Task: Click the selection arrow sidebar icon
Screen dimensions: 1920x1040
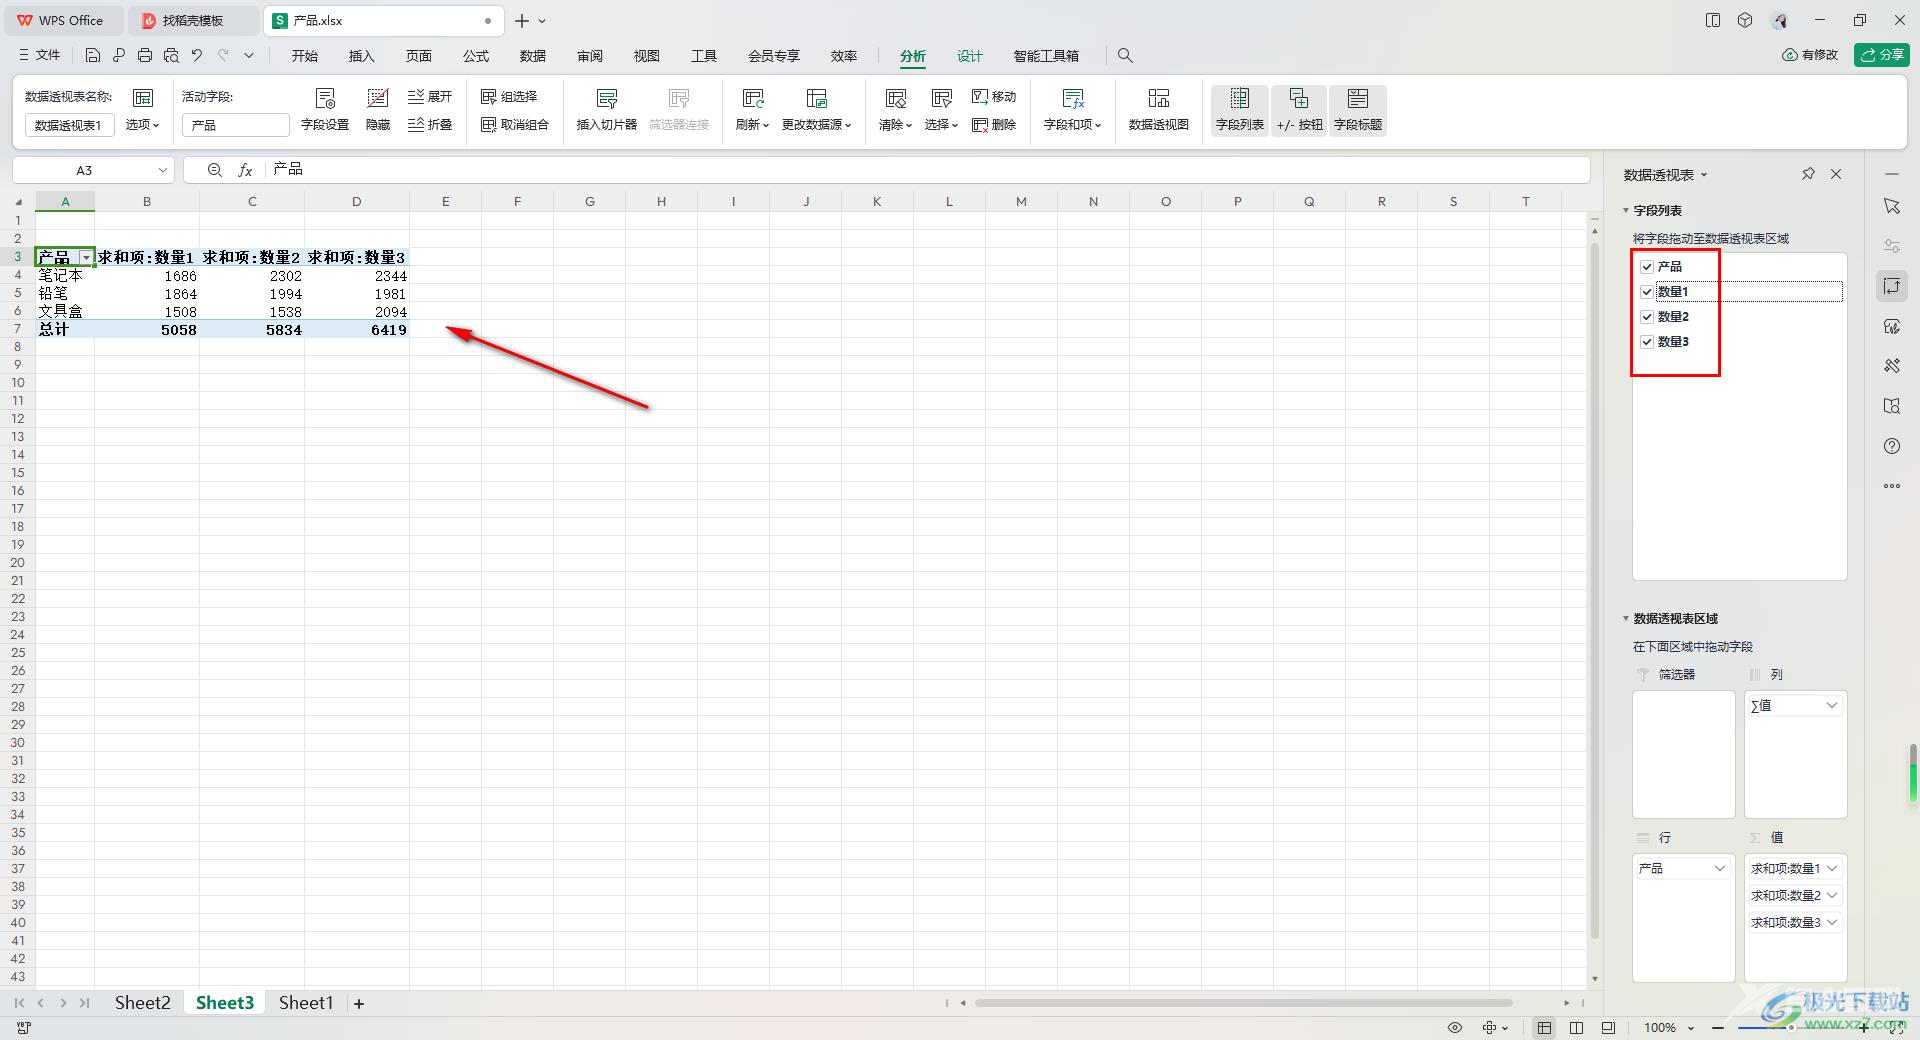Action: (x=1892, y=206)
